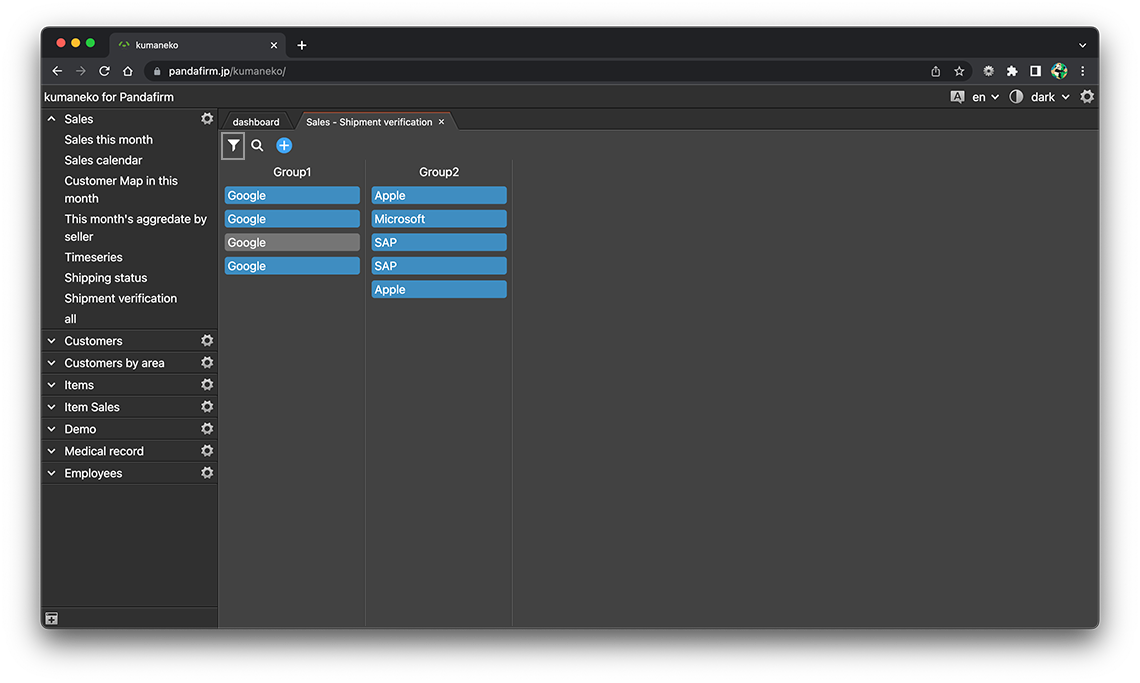Open Customers app settings gear
This screenshot has height=683, width=1140.
(x=207, y=341)
